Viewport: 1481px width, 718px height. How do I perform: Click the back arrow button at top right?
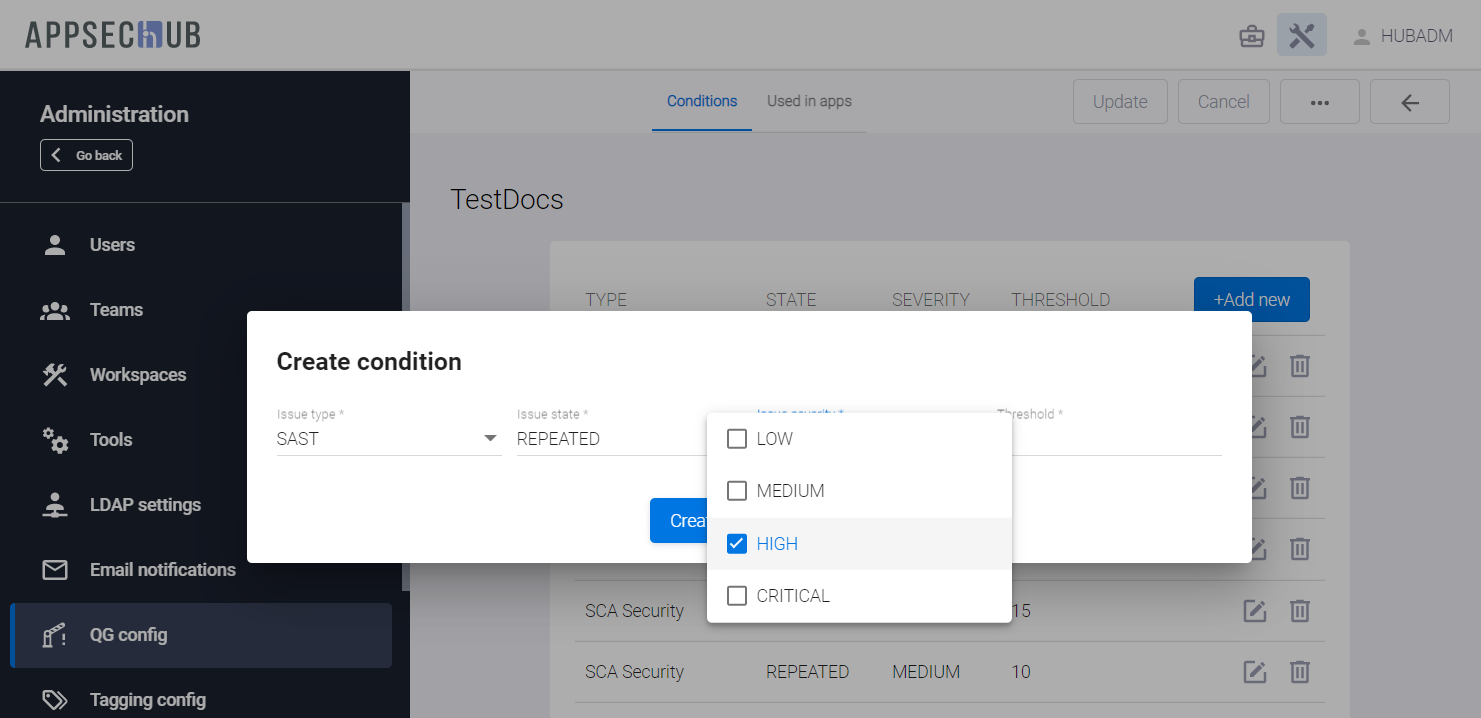click(x=1409, y=102)
